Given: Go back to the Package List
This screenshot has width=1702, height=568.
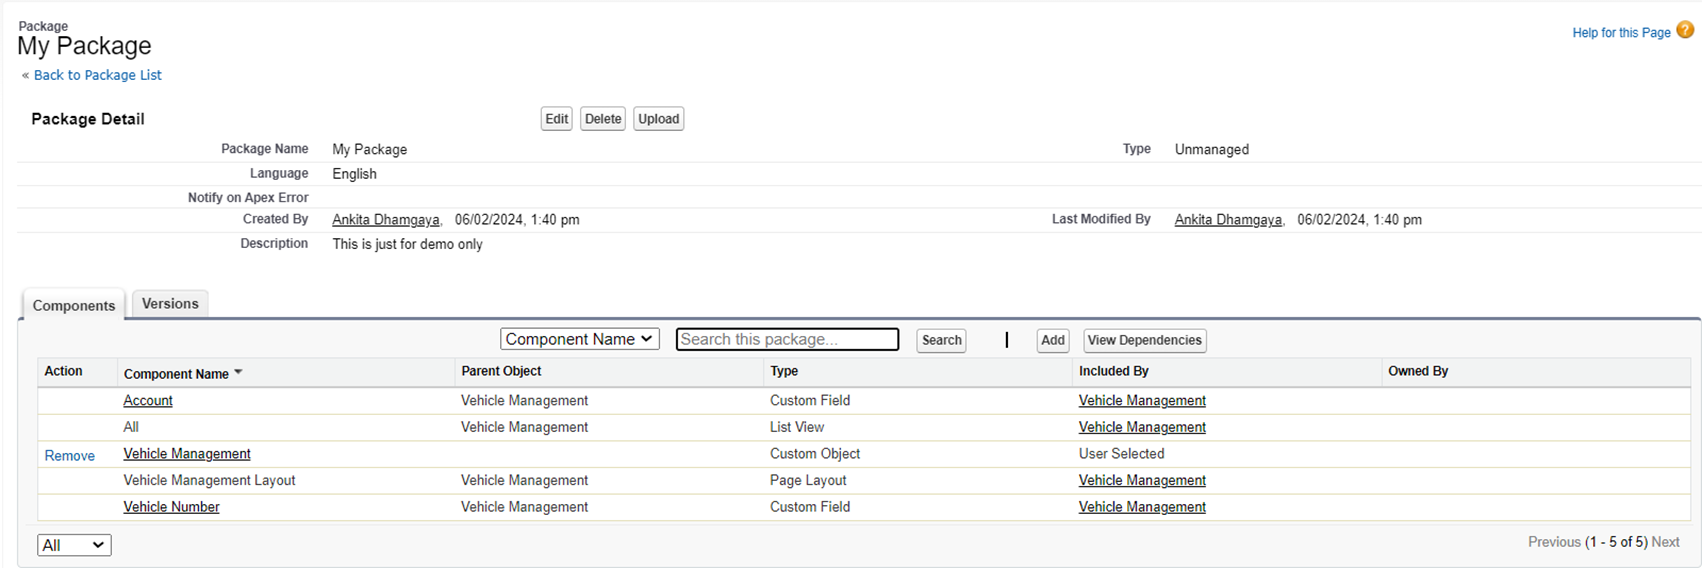Looking at the screenshot, I should point(97,75).
